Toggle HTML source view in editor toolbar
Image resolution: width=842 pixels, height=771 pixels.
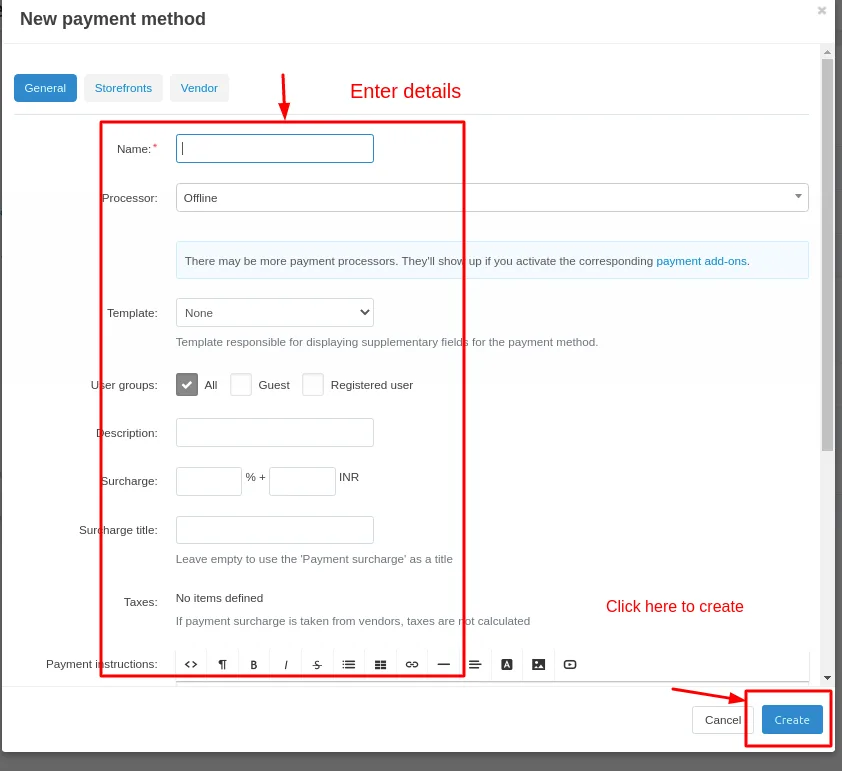pyautogui.click(x=191, y=664)
